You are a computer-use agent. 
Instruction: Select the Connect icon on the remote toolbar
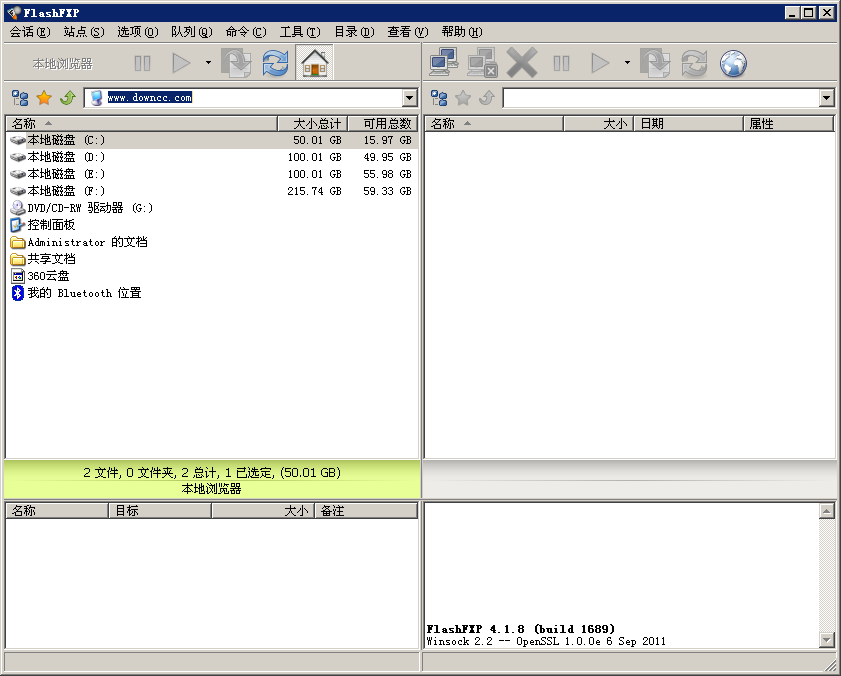pos(443,63)
